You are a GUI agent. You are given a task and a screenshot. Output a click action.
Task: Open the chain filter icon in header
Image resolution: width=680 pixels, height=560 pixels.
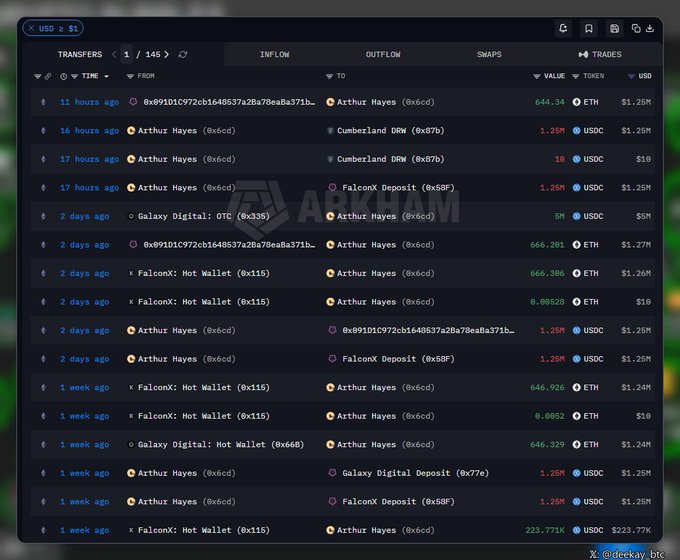tap(38, 76)
